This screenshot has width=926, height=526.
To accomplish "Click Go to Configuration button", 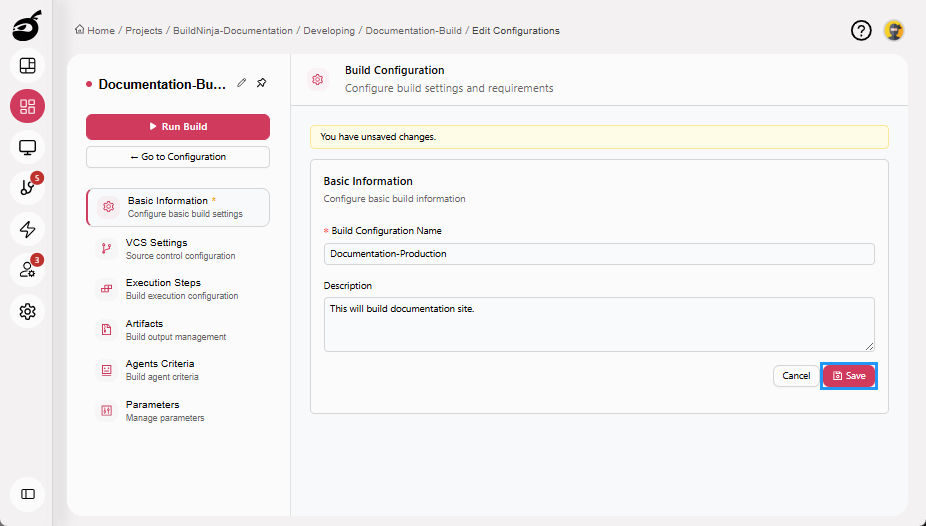I will [x=178, y=157].
